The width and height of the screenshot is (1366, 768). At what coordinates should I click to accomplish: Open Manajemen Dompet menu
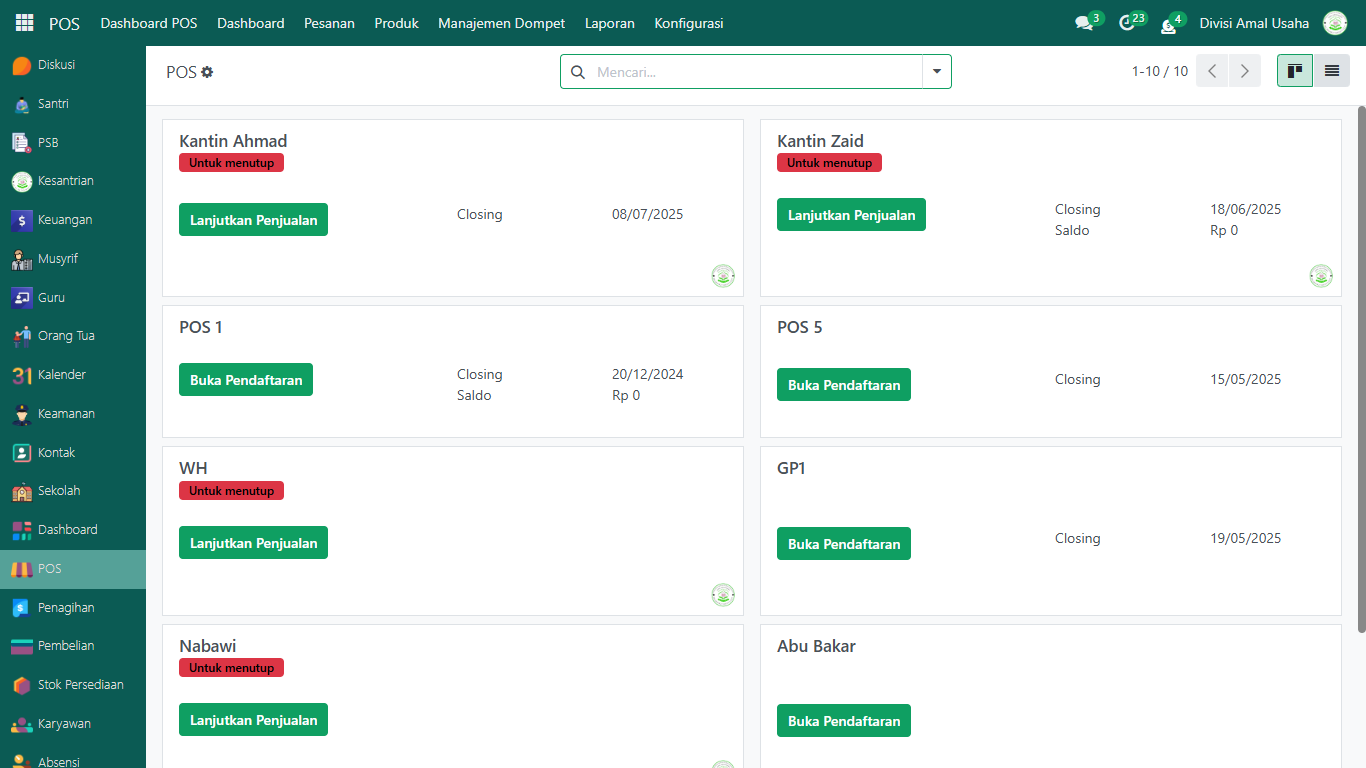(x=501, y=23)
